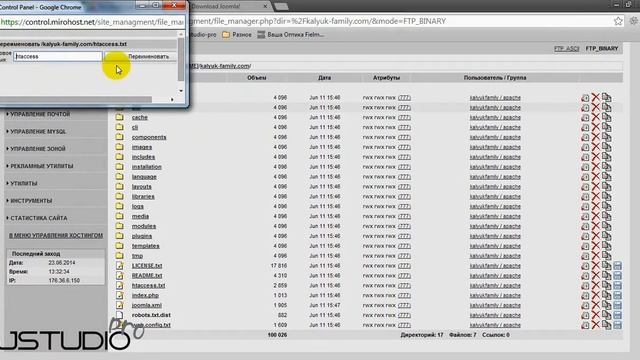
Task: Open the components folder link
Action: (x=149, y=137)
